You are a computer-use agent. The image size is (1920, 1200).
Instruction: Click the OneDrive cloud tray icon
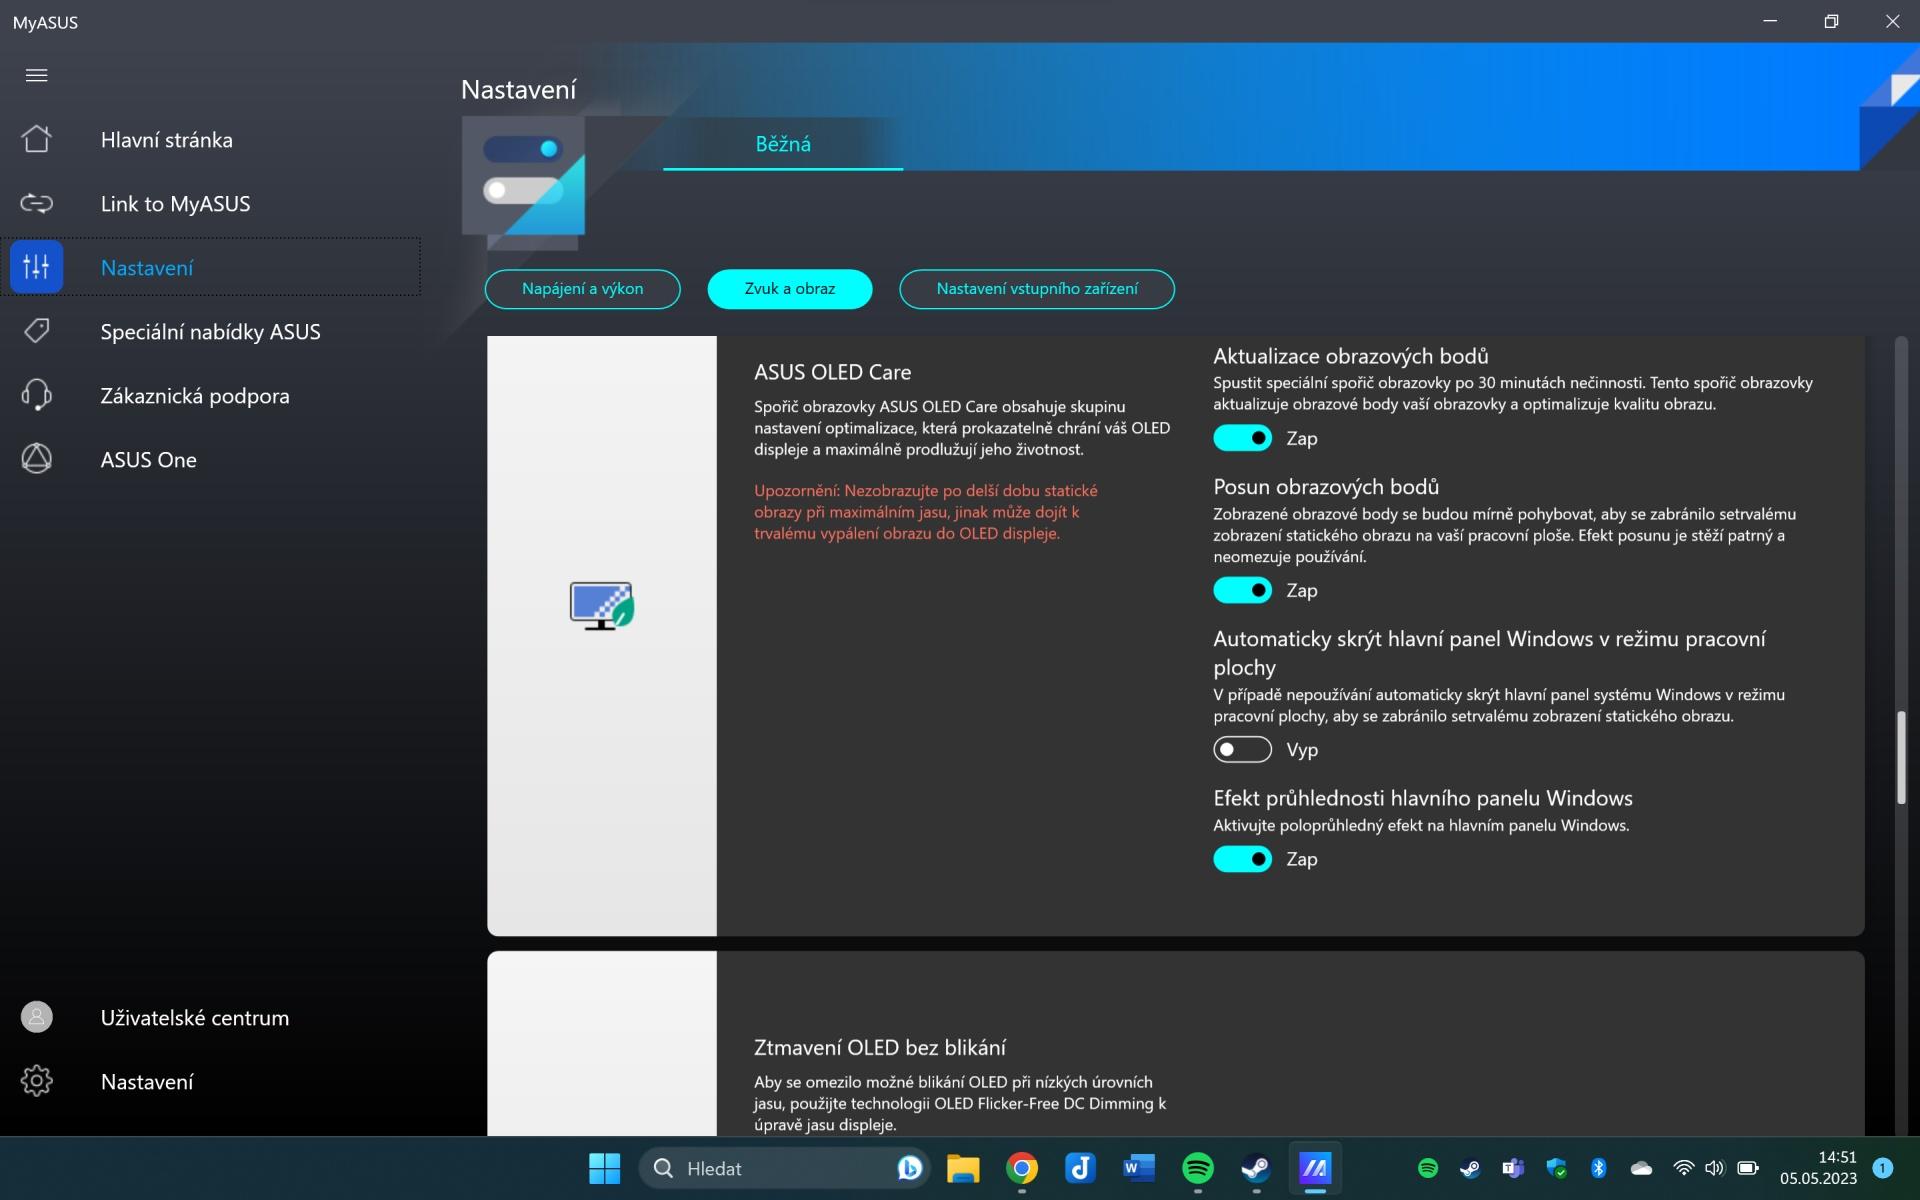pyautogui.click(x=1641, y=1168)
